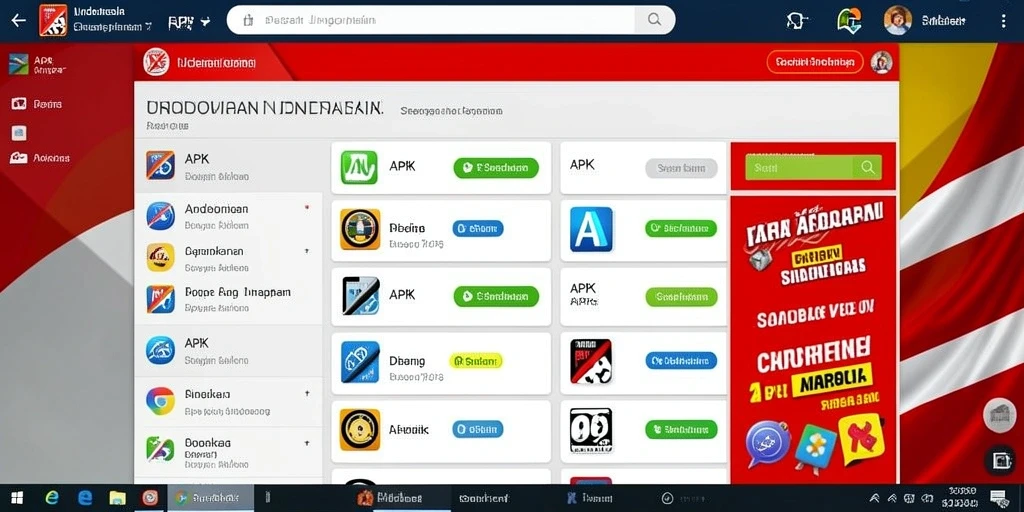Screen dimensions: 1024x512
Task: Click blue button beside red-black app icon
Action: (681, 360)
